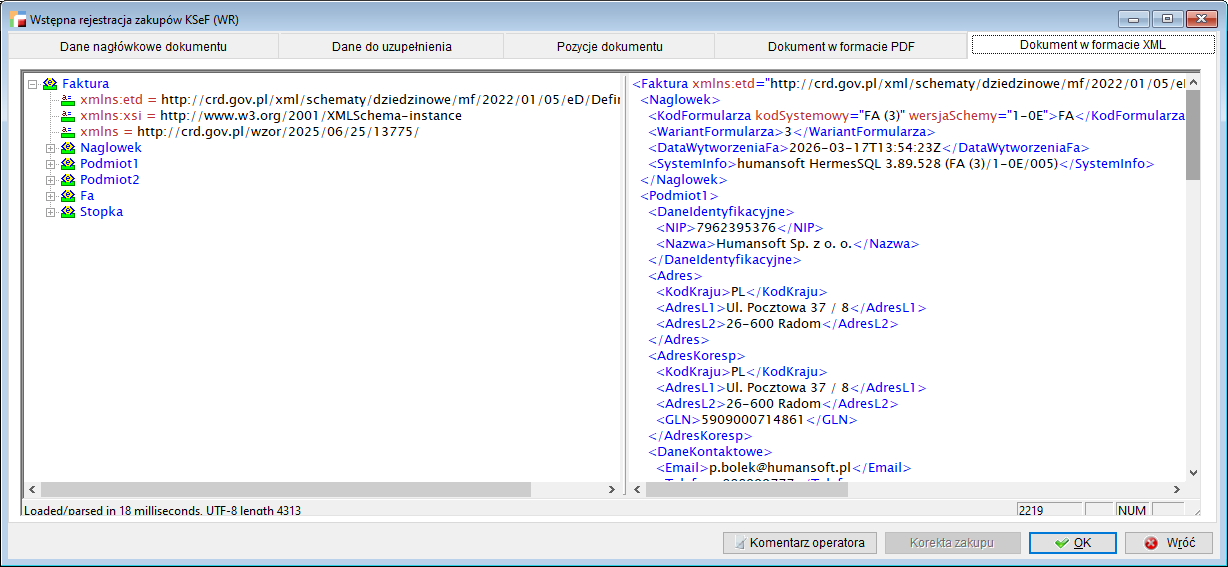Switch to Dane nagłówkowe dokumentu tab

tap(143, 47)
